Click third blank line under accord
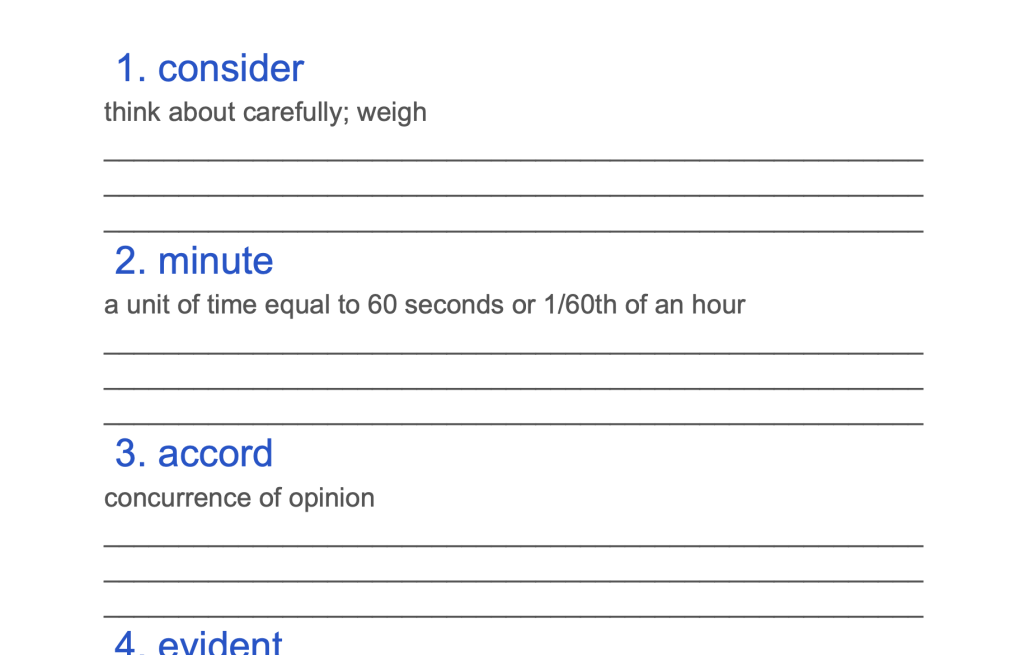The height and width of the screenshot is (655, 1024). (x=513, y=616)
